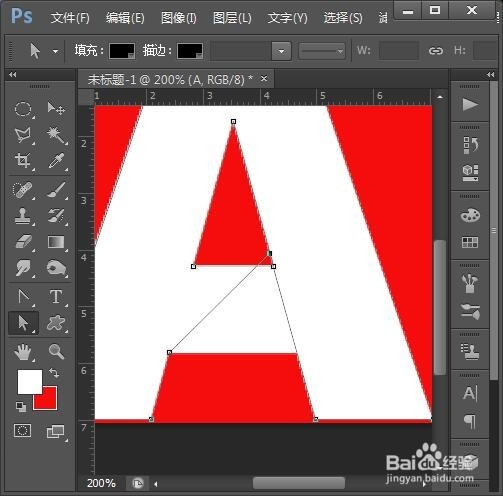Pick the Eyedropper tool
The height and width of the screenshot is (496, 503).
click(56, 161)
